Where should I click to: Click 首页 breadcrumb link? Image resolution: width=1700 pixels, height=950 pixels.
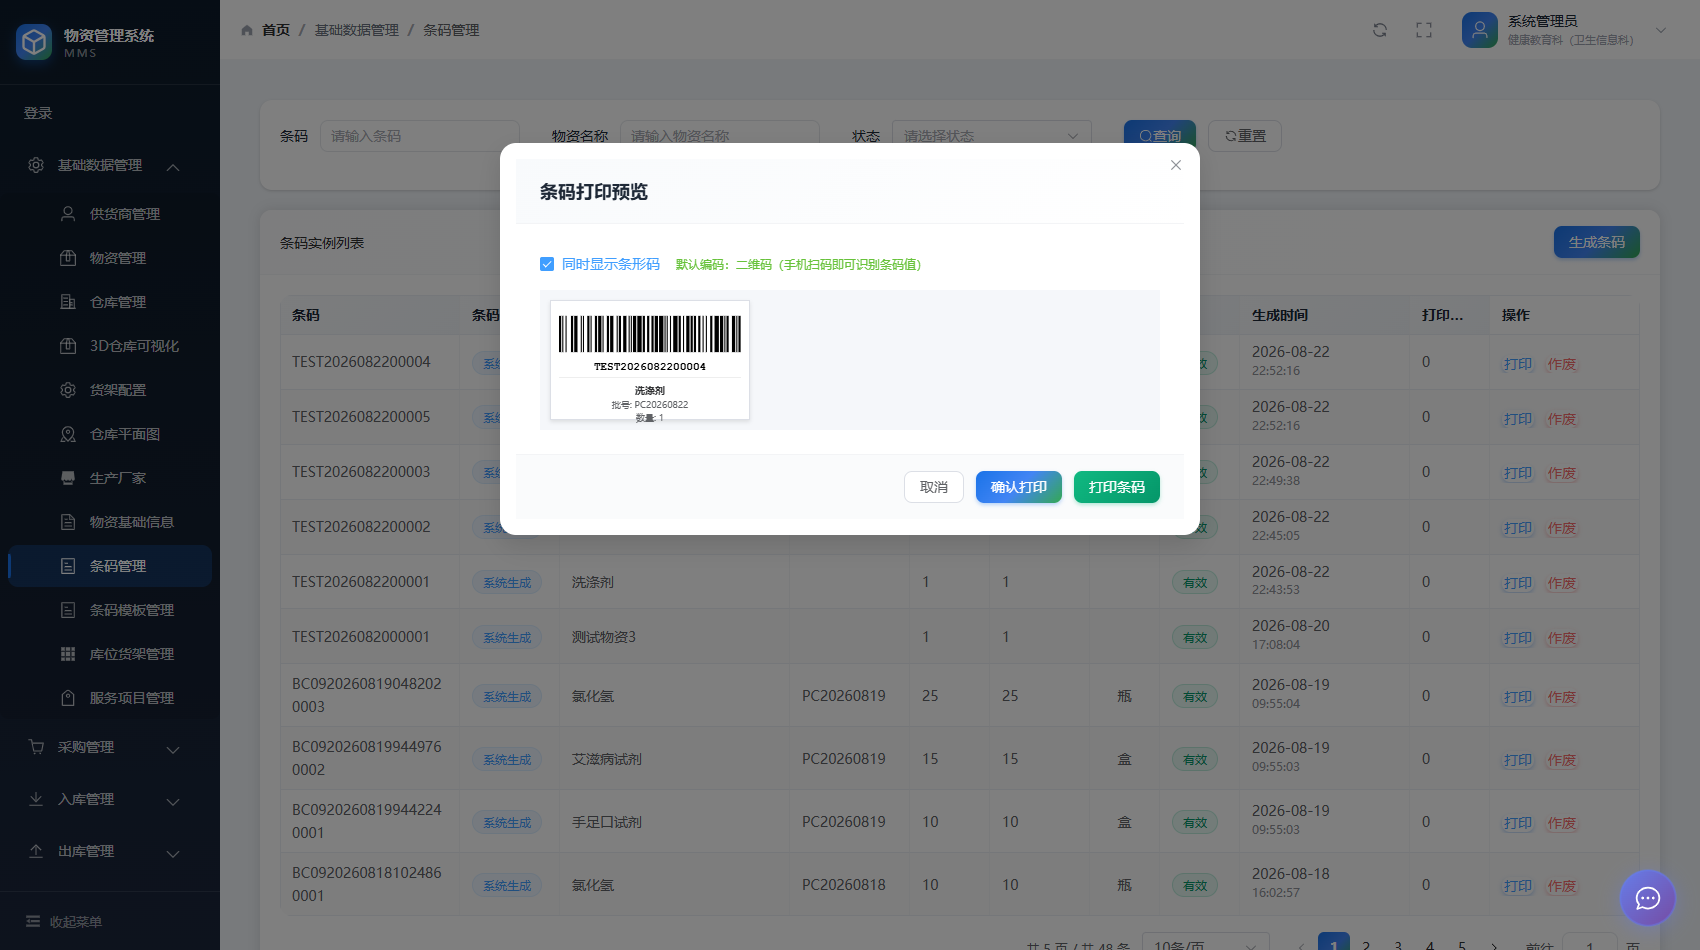pyautogui.click(x=276, y=30)
